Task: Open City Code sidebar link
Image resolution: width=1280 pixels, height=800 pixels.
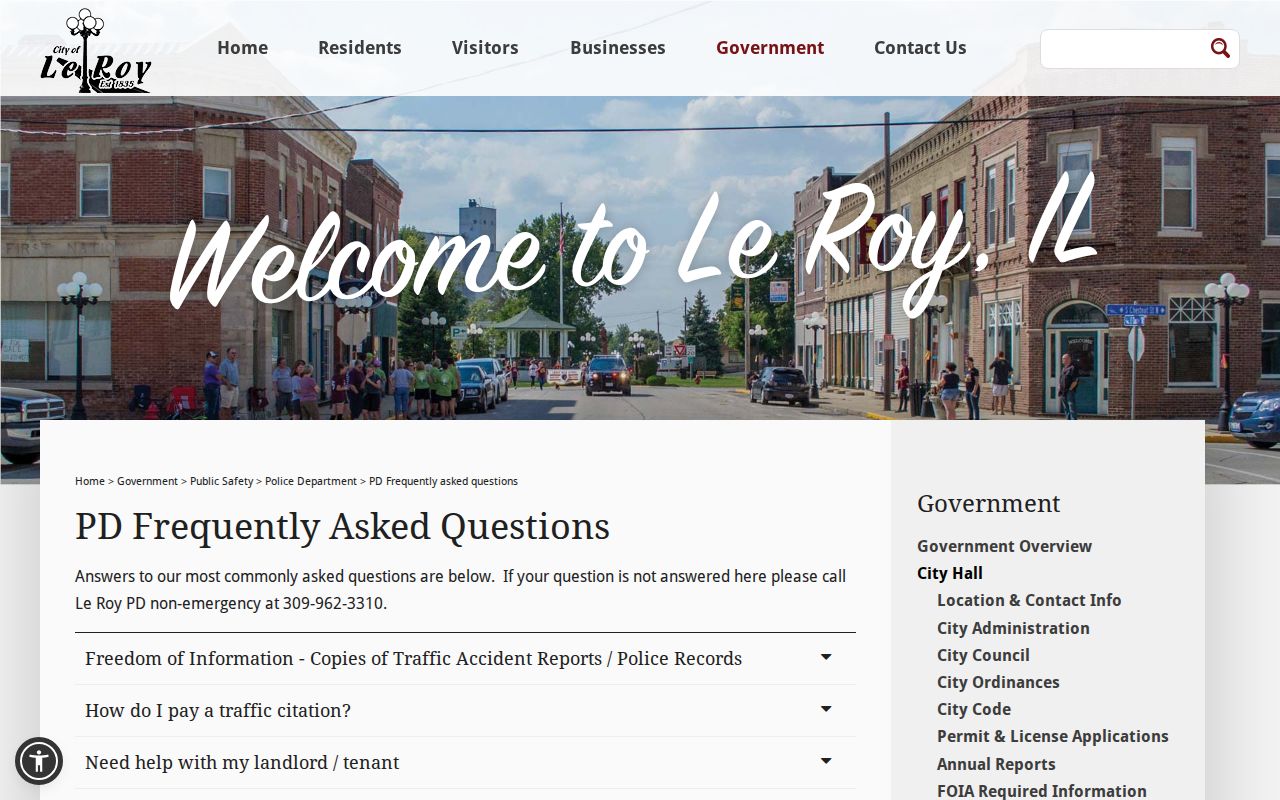Action: coord(974,709)
